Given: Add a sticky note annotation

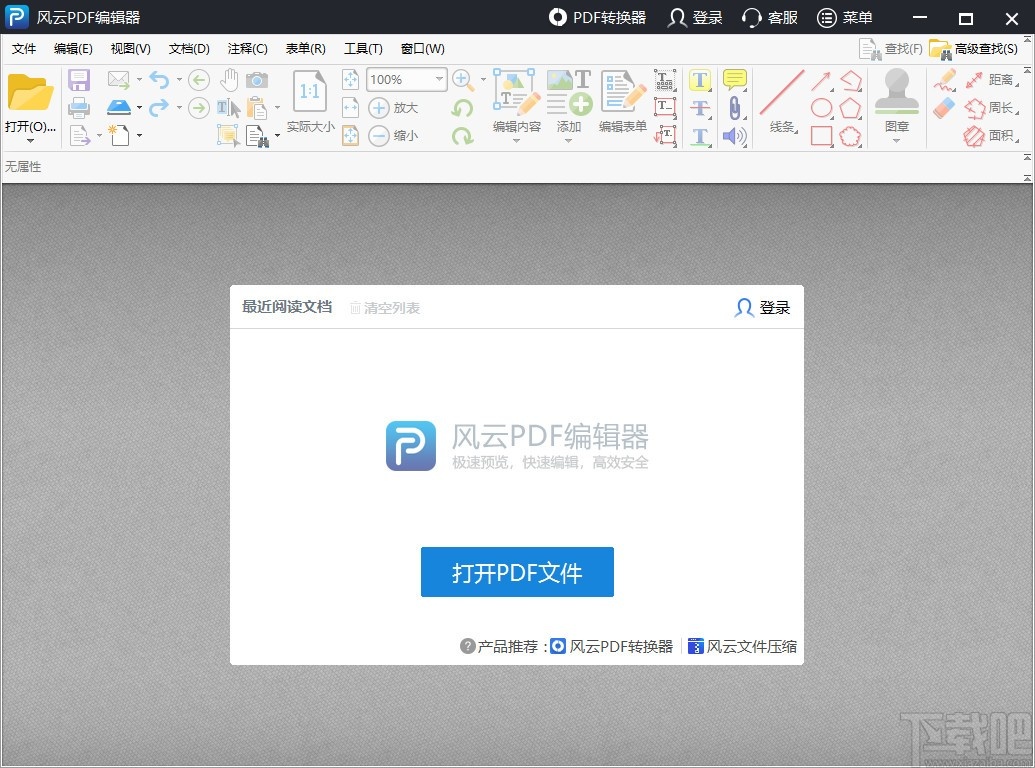Looking at the screenshot, I should [733, 79].
